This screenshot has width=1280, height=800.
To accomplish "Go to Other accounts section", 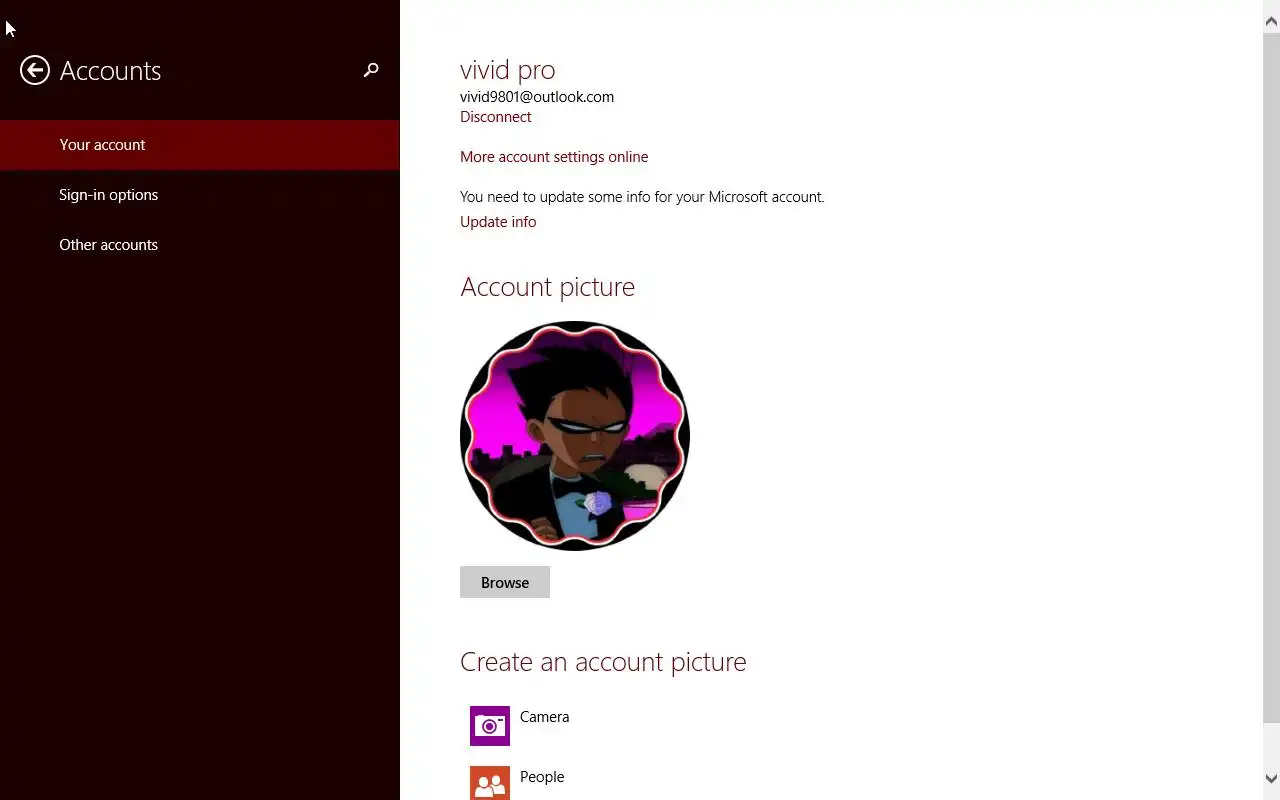I will [x=200, y=245].
